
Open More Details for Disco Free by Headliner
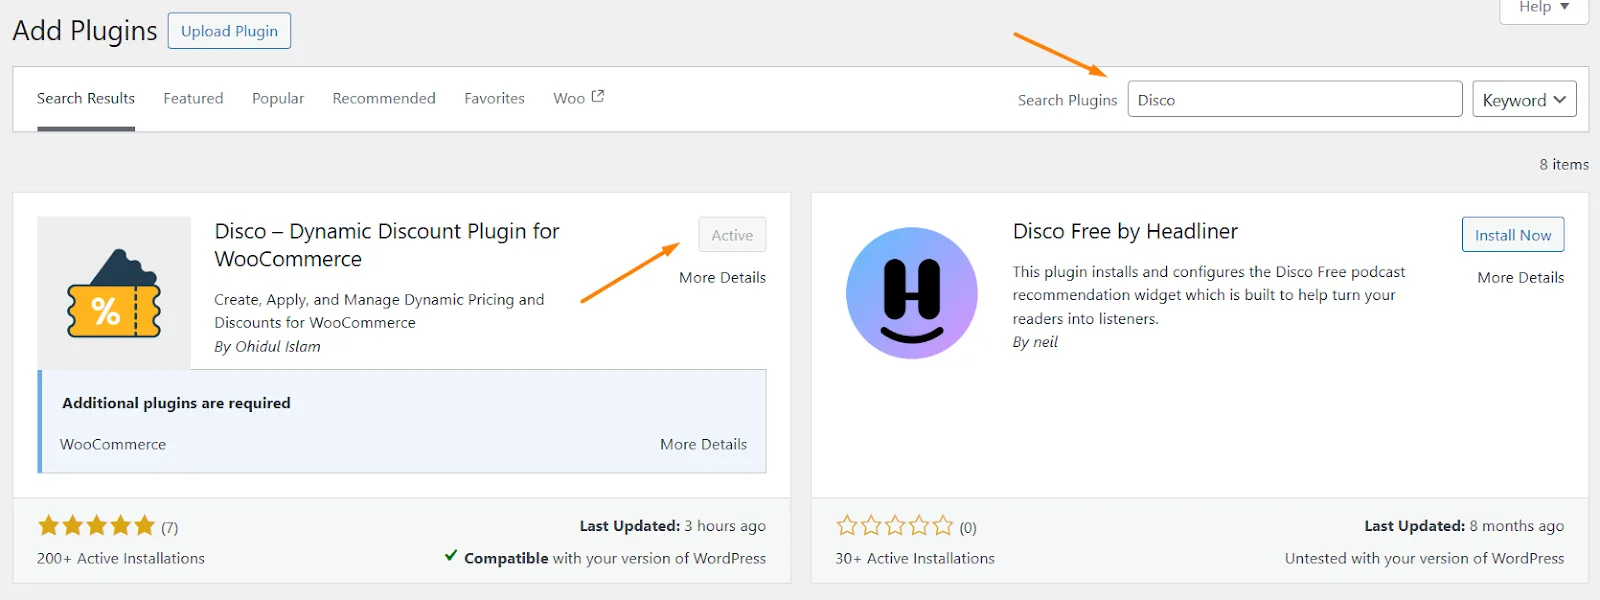click(1520, 277)
